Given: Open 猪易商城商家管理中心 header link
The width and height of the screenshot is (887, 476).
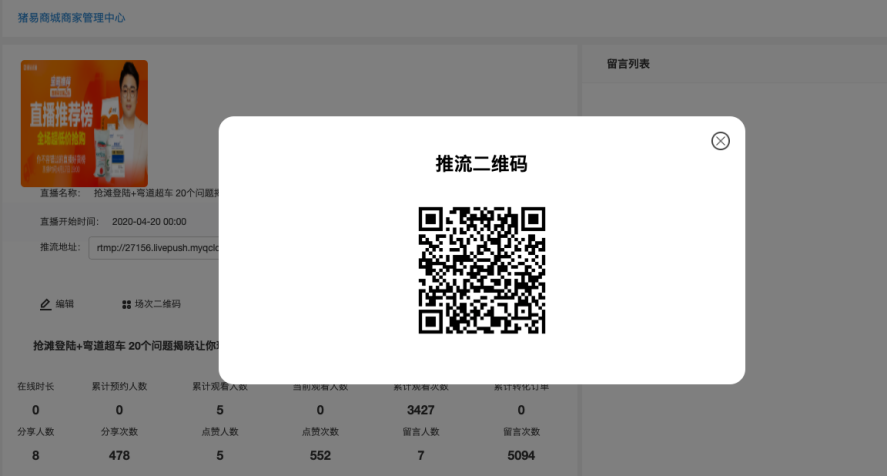Looking at the screenshot, I should 71,18.
